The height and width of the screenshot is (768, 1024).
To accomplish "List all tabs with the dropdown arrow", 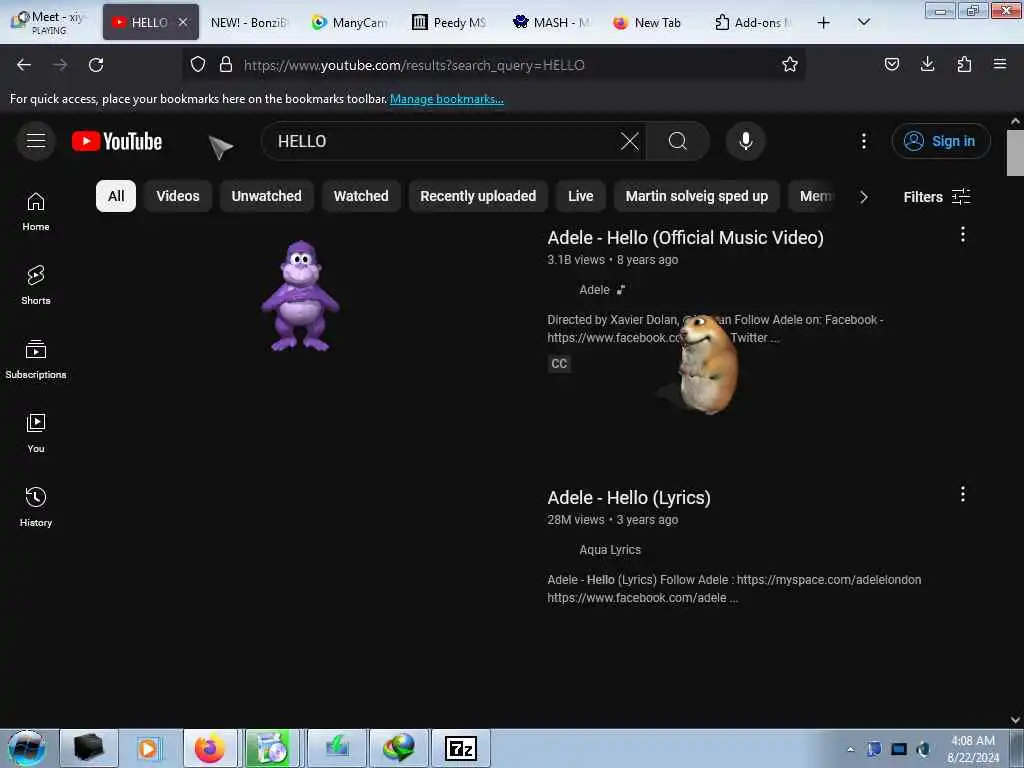I will (x=863, y=22).
